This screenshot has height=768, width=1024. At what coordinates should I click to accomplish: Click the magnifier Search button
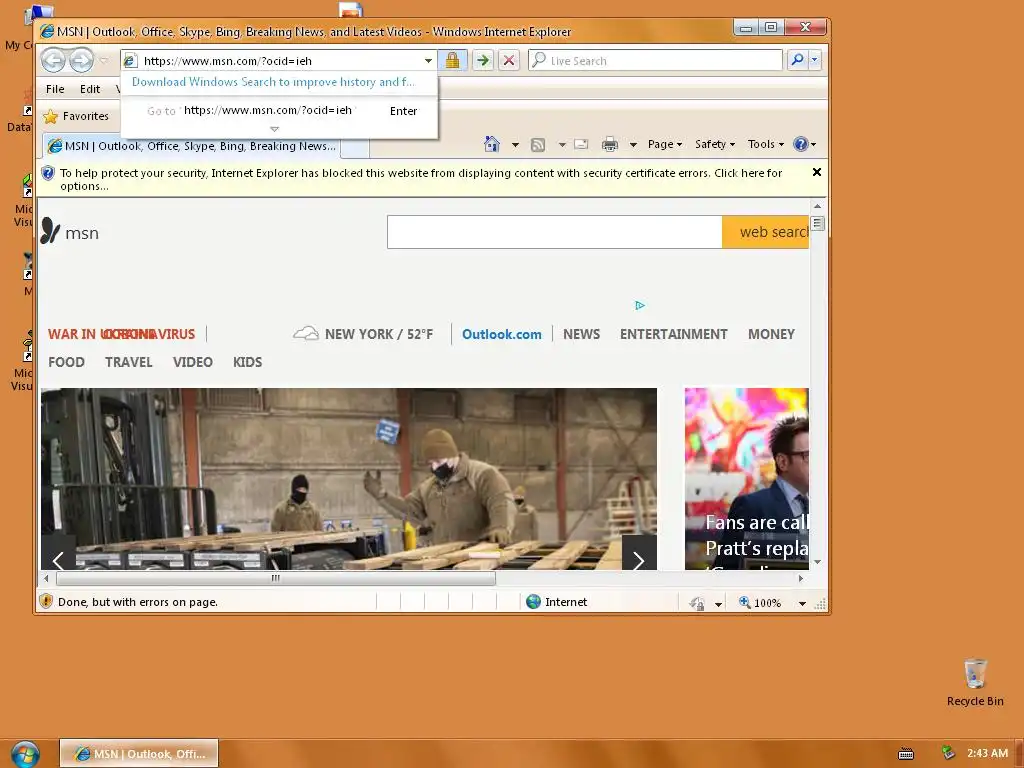coord(797,60)
